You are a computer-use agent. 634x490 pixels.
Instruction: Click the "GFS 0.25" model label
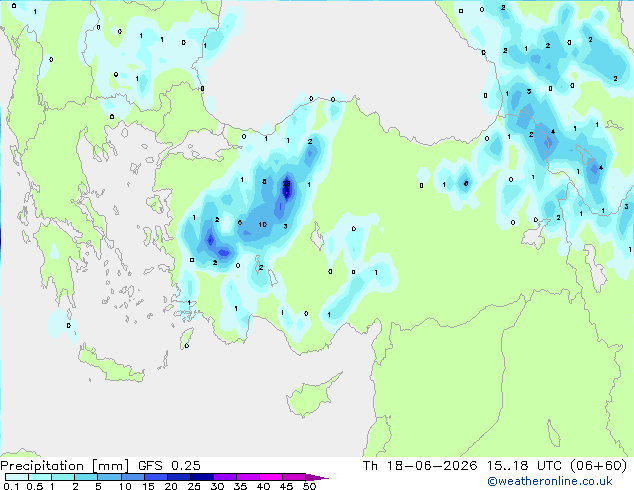tap(169, 466)
